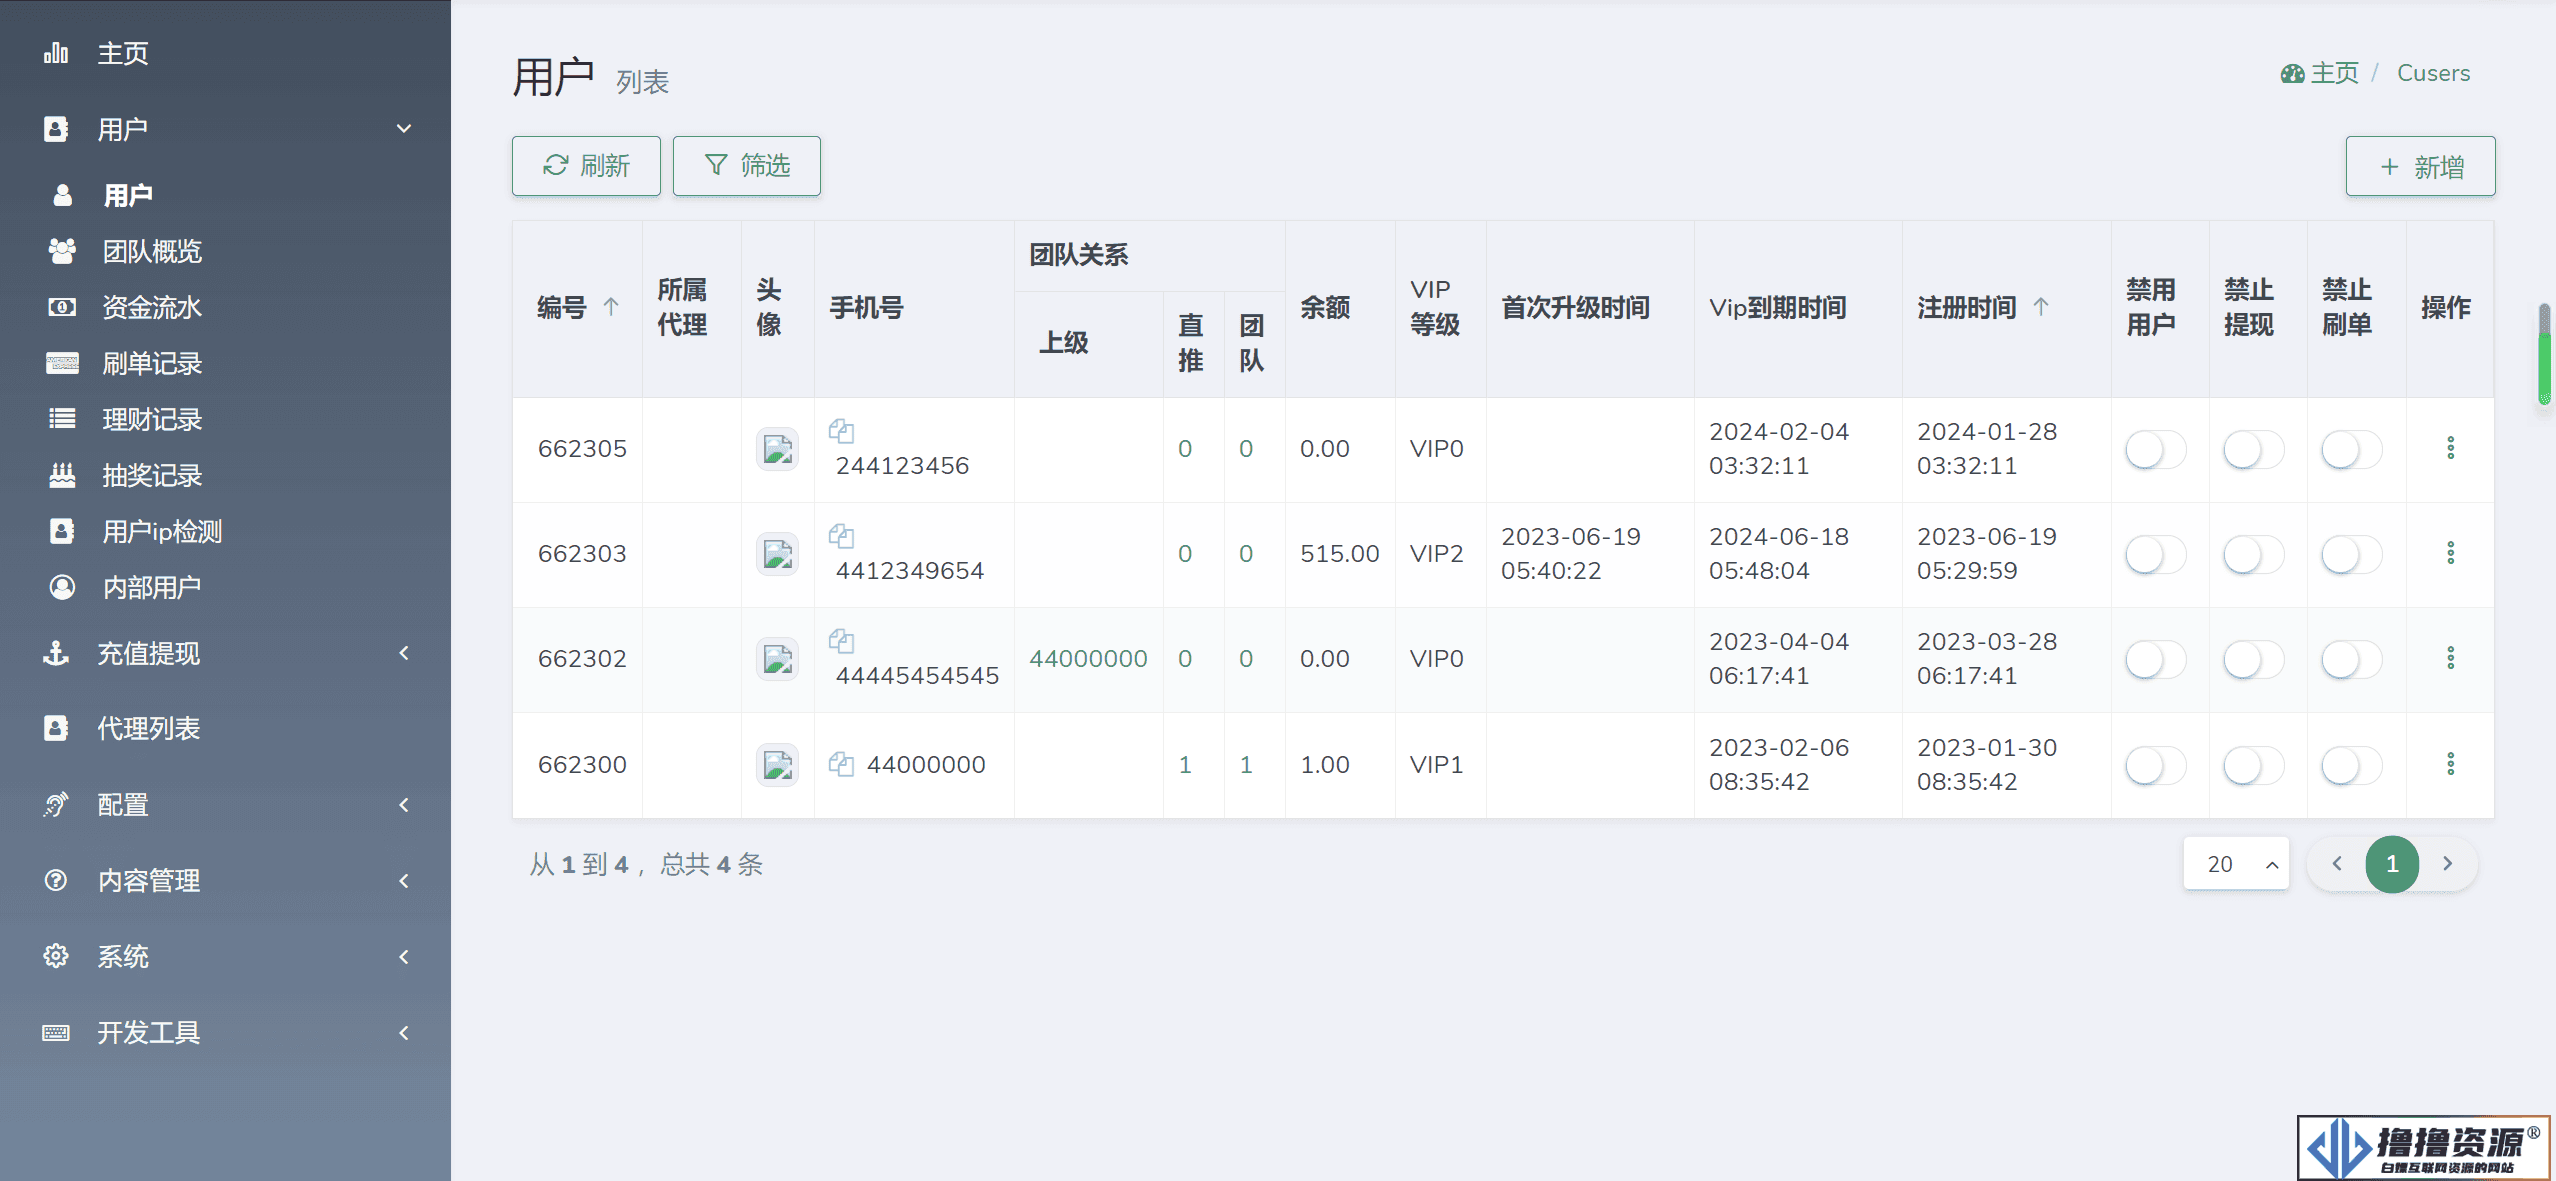Open 理财记录 list icon

(62, 419)
